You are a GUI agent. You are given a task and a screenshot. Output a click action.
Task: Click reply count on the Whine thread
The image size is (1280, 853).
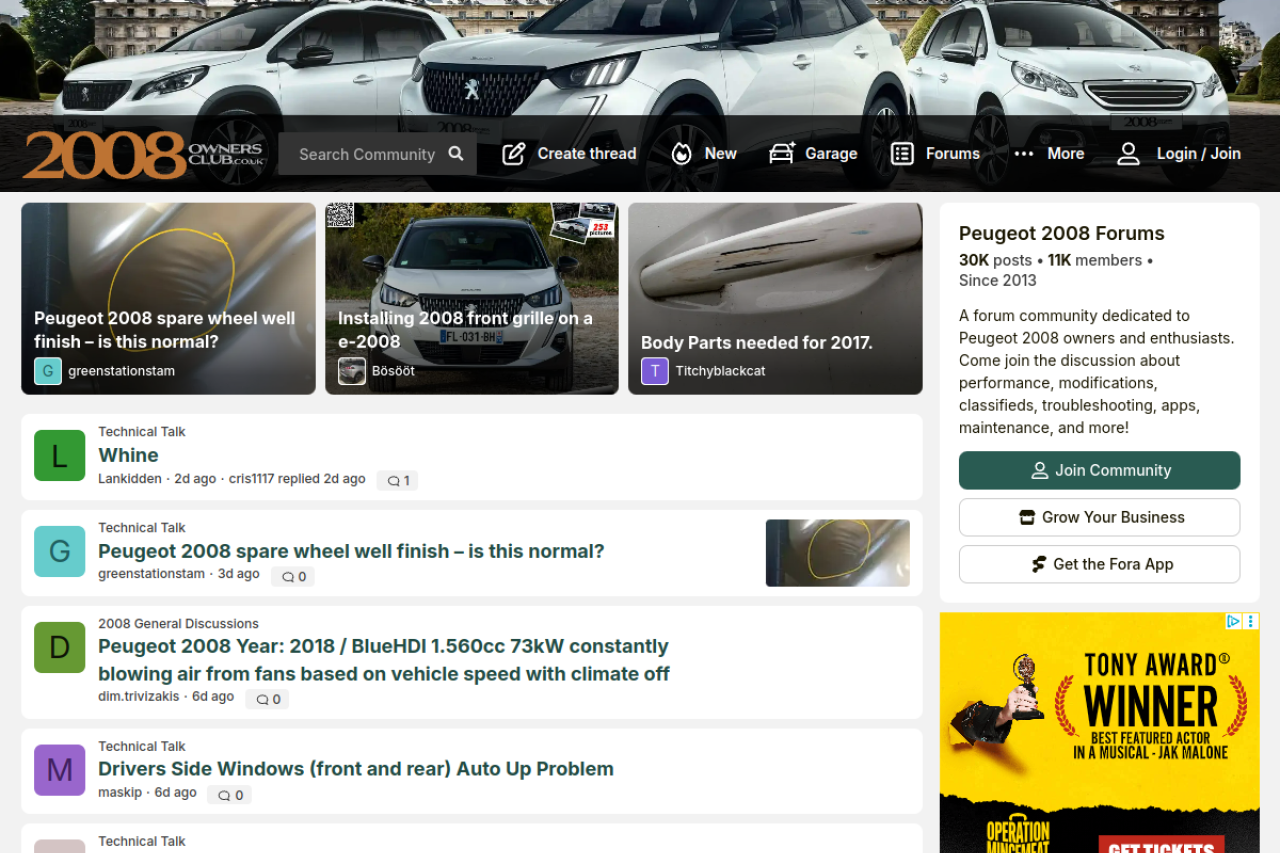[397, 481]
